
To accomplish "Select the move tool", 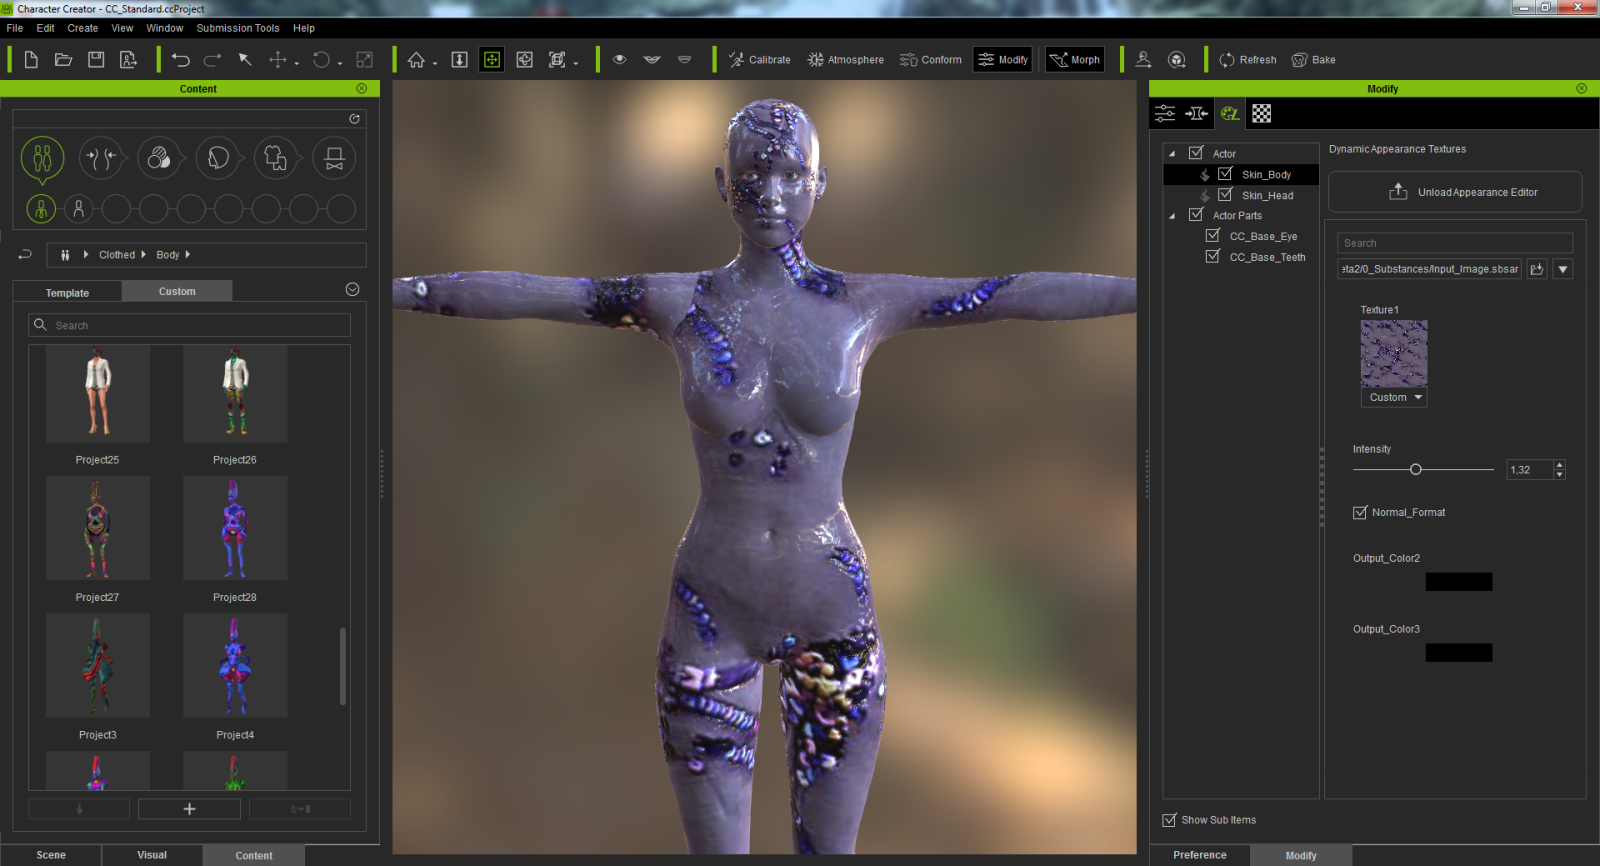I will pos(278,60).
